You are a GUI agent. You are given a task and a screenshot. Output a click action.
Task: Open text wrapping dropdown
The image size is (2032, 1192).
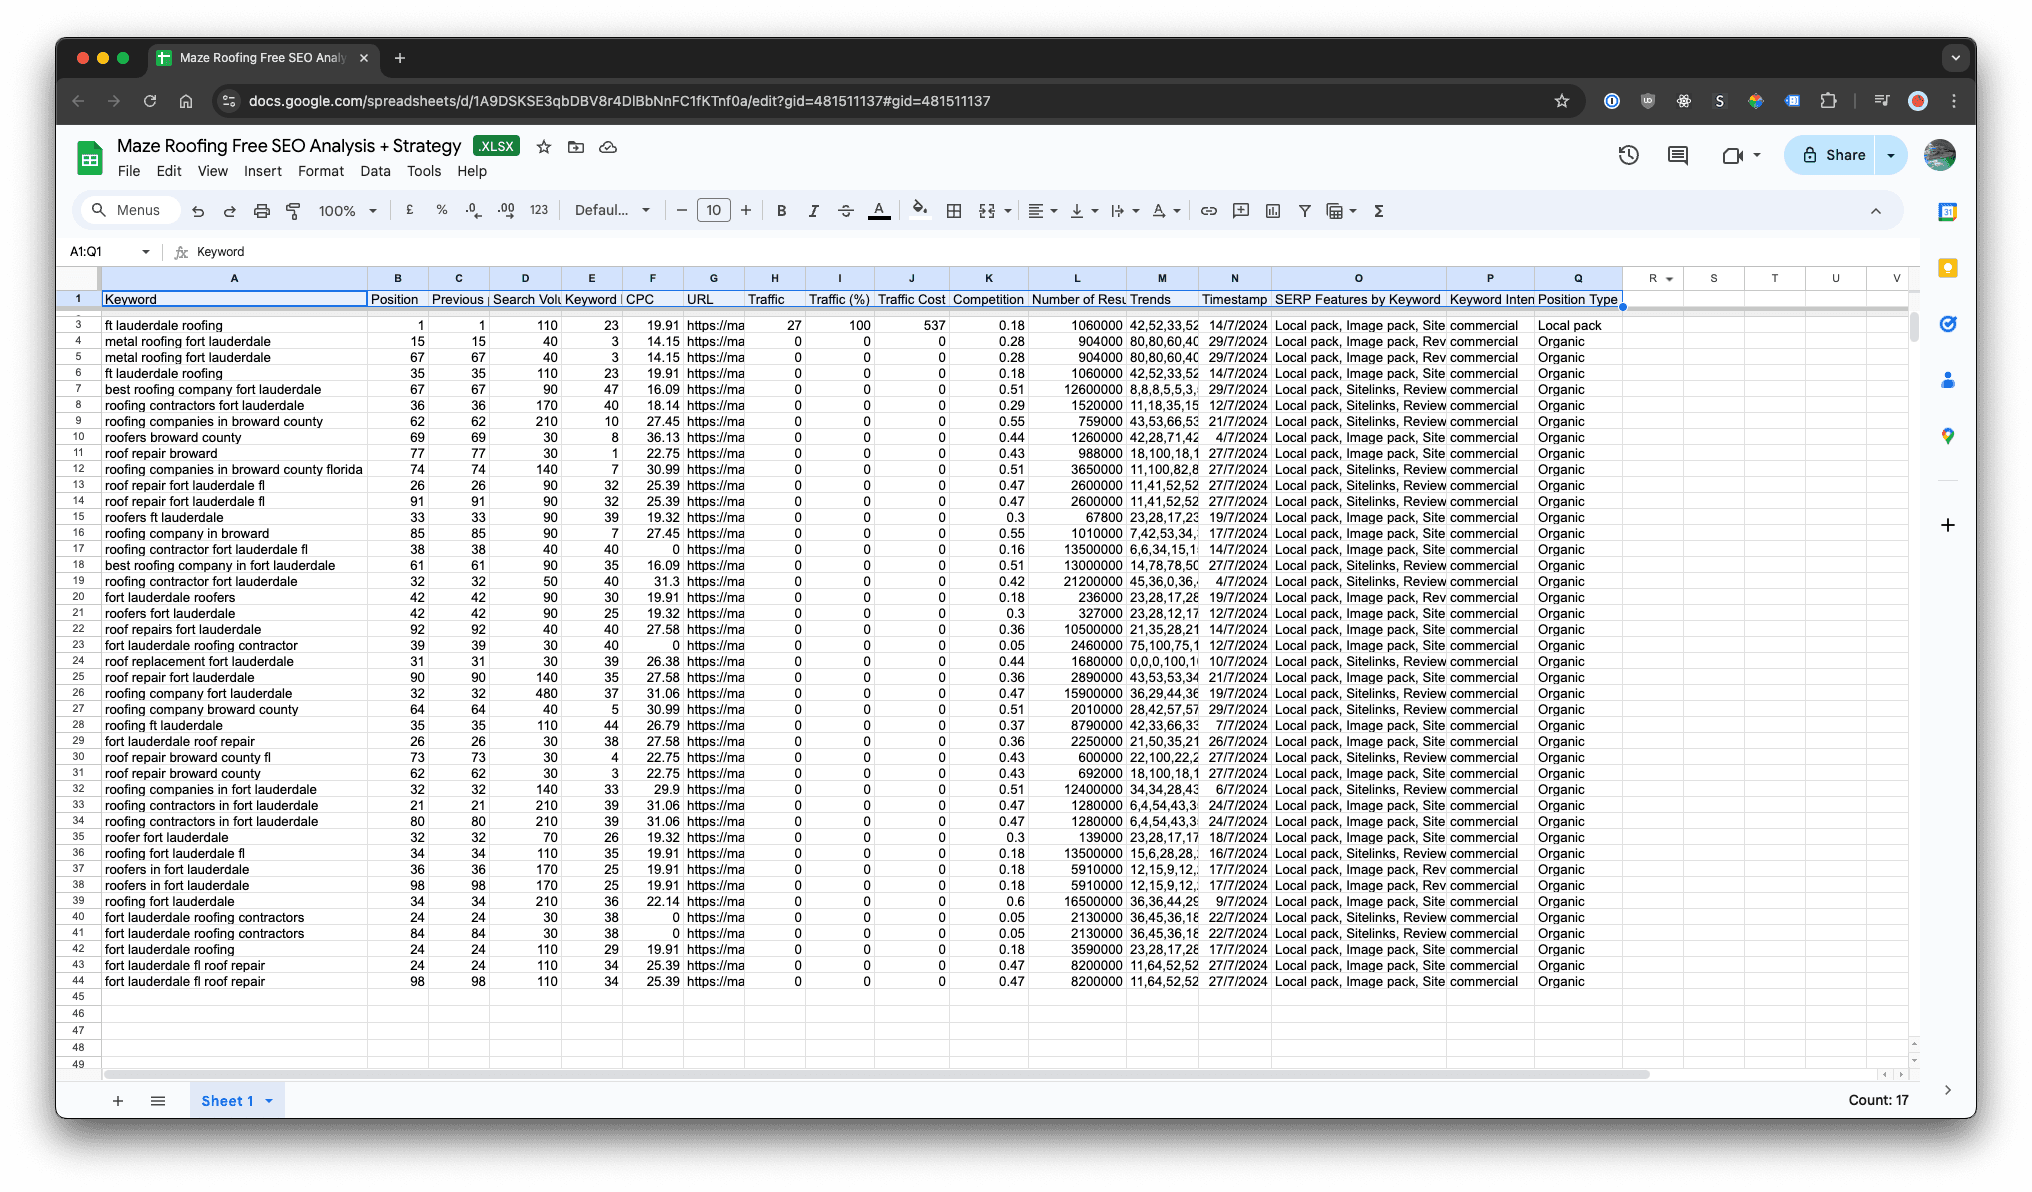point(1125,211)
